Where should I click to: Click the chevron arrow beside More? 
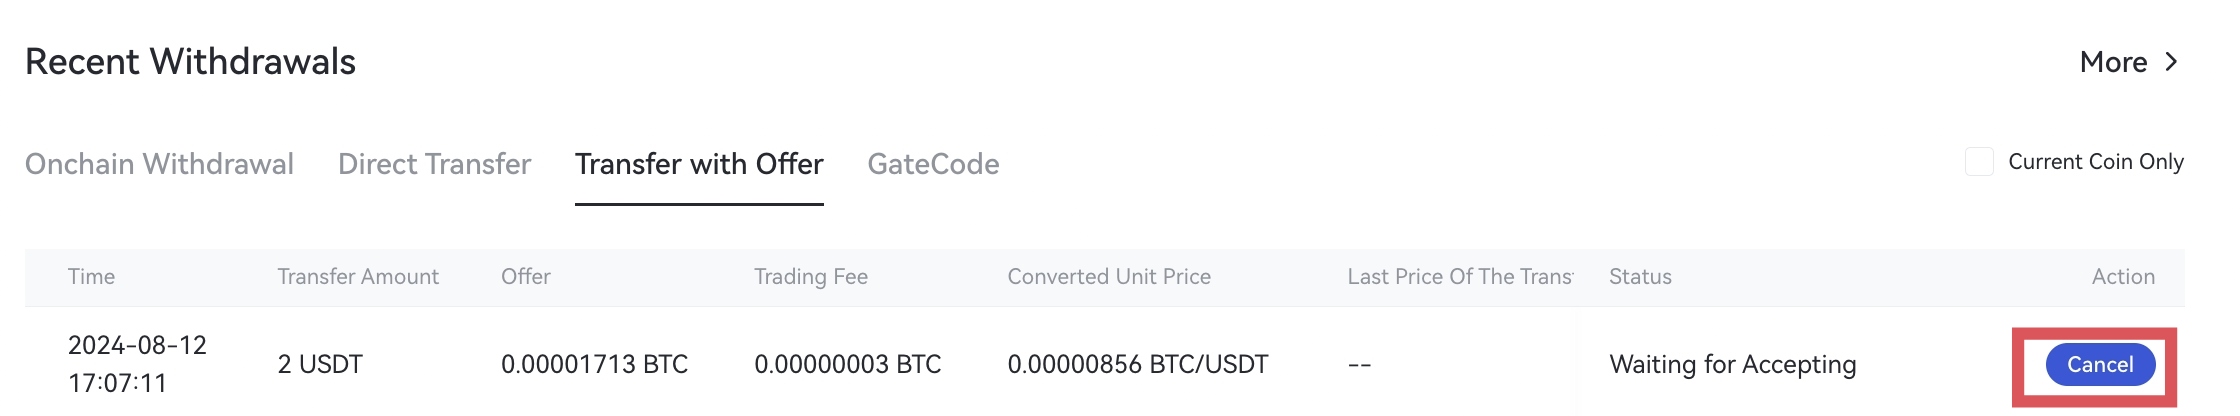pyautogui.click(x=2171, y=62)
